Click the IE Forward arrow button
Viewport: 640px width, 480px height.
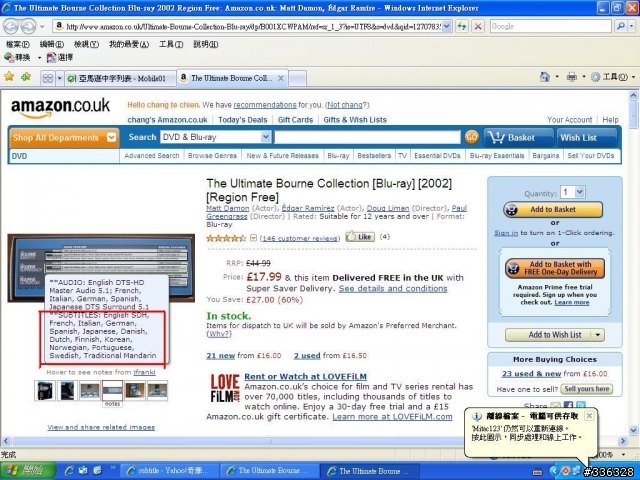click(29, 27)
